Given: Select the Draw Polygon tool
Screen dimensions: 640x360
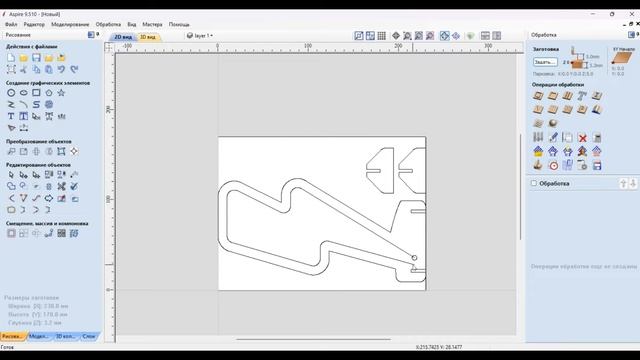Looking at the screenshot, I should point(49,93).
